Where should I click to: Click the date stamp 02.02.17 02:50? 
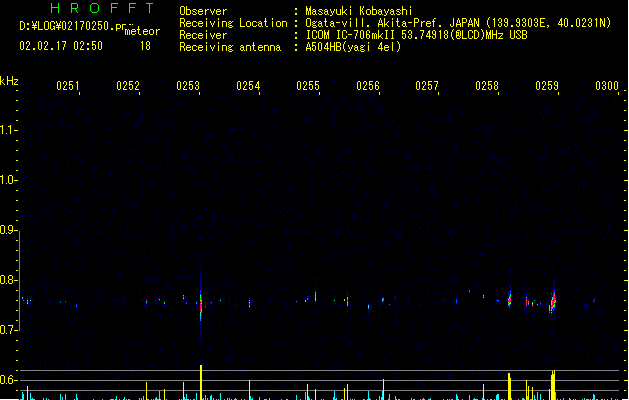[61, 46]
